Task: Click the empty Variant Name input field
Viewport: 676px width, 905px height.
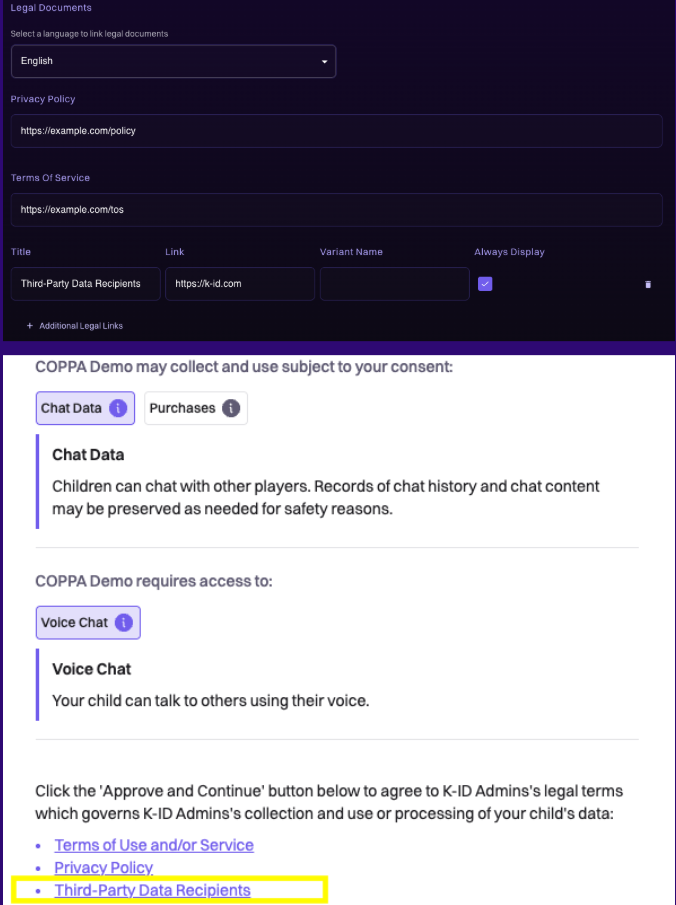Action: point(394,284)
